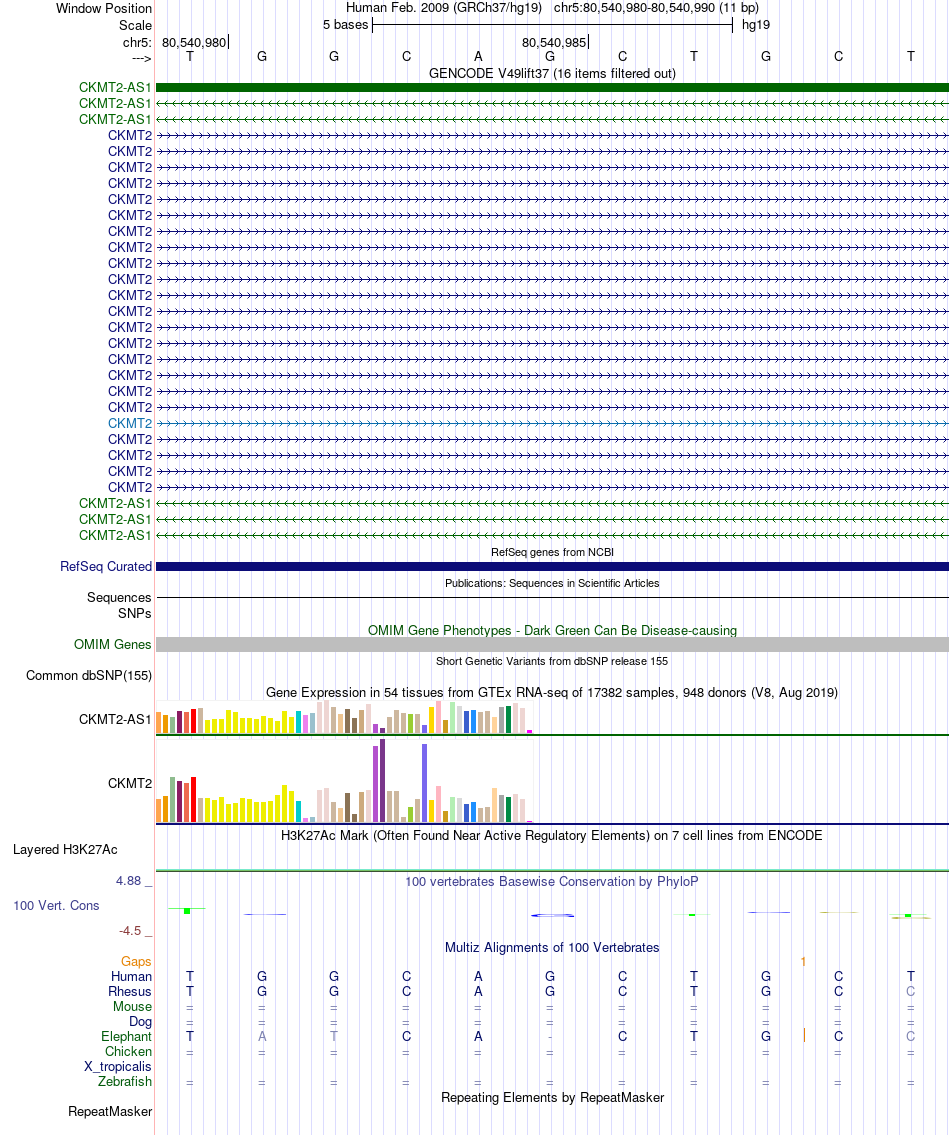950x1135 pixels.
Task: Click base 'A' in the reference sequence row
Action: coord(478,56)
